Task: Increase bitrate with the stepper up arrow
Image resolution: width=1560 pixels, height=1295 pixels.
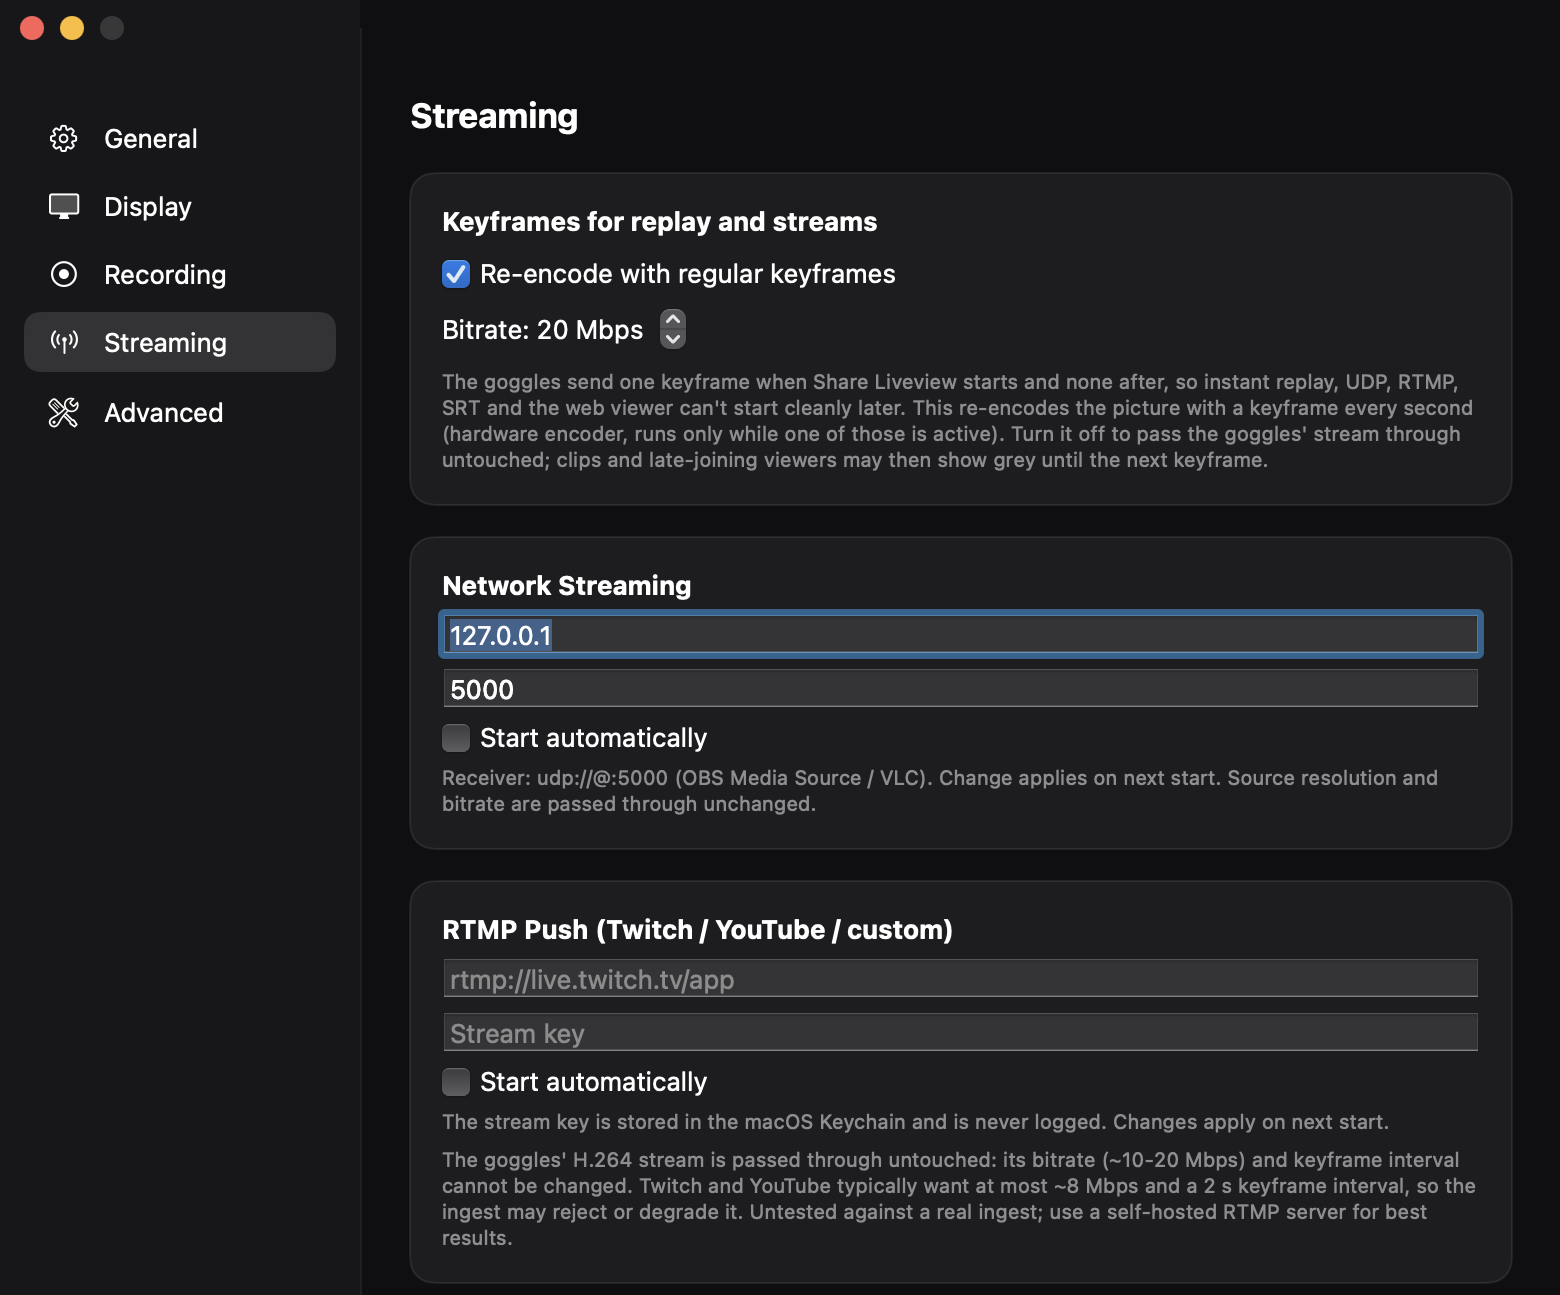Action: tap(673, 320)
